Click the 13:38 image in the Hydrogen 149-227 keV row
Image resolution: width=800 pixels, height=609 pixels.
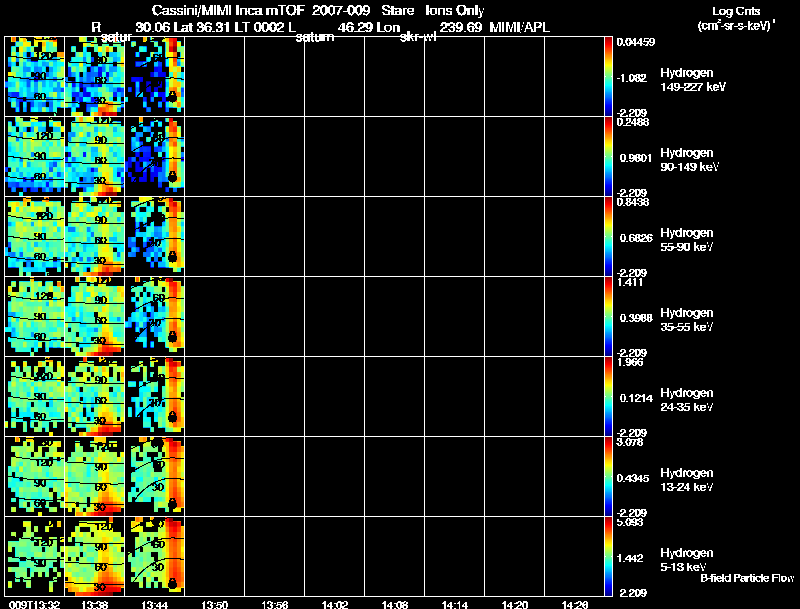95,77
